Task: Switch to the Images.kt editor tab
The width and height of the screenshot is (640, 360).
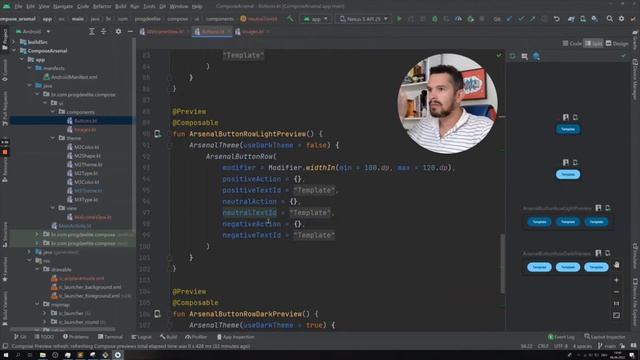Action: click(252, 31)
